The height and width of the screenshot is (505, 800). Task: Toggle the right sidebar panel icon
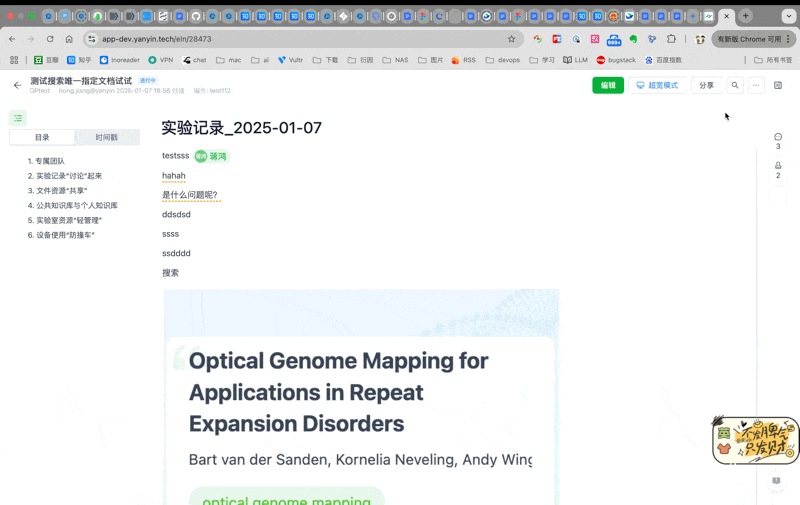click(x=778, y=86)
